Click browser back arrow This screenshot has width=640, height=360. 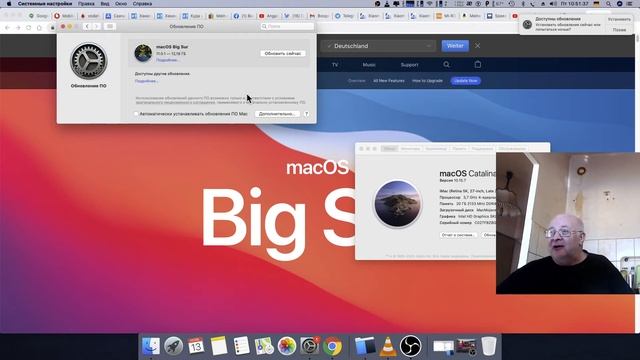point(7,28)
